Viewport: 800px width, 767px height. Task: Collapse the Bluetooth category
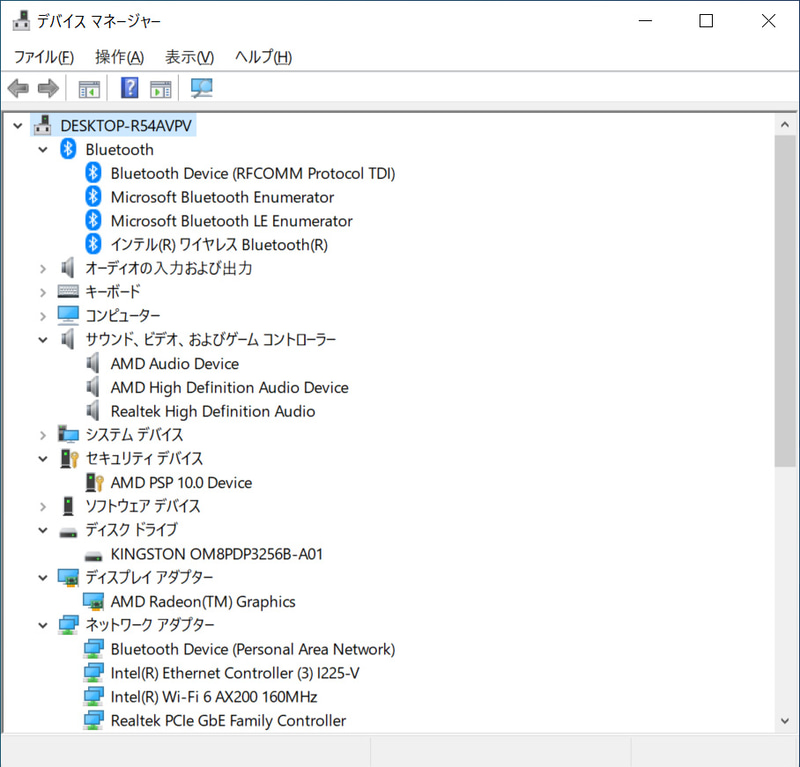click(42, 149)
